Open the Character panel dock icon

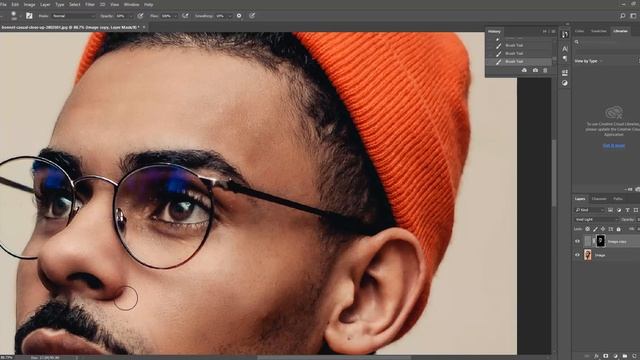[564, 49]
